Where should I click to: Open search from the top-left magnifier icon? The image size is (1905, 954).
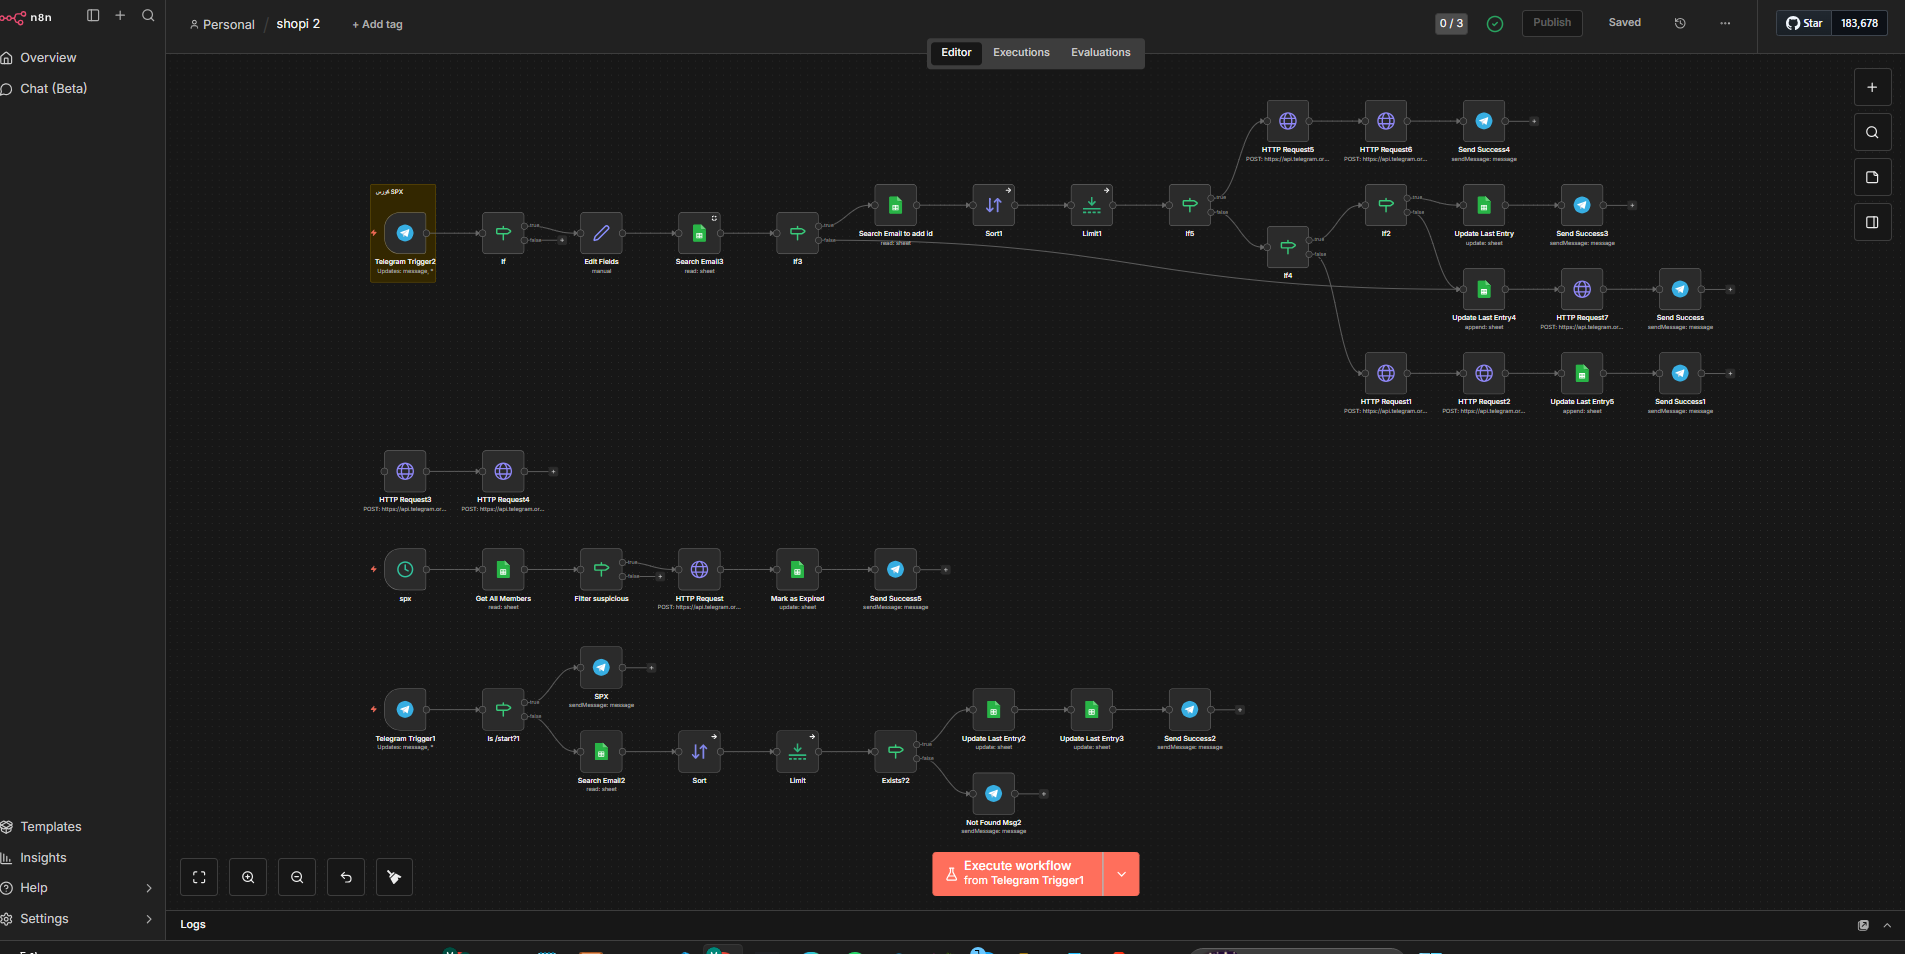148,16
